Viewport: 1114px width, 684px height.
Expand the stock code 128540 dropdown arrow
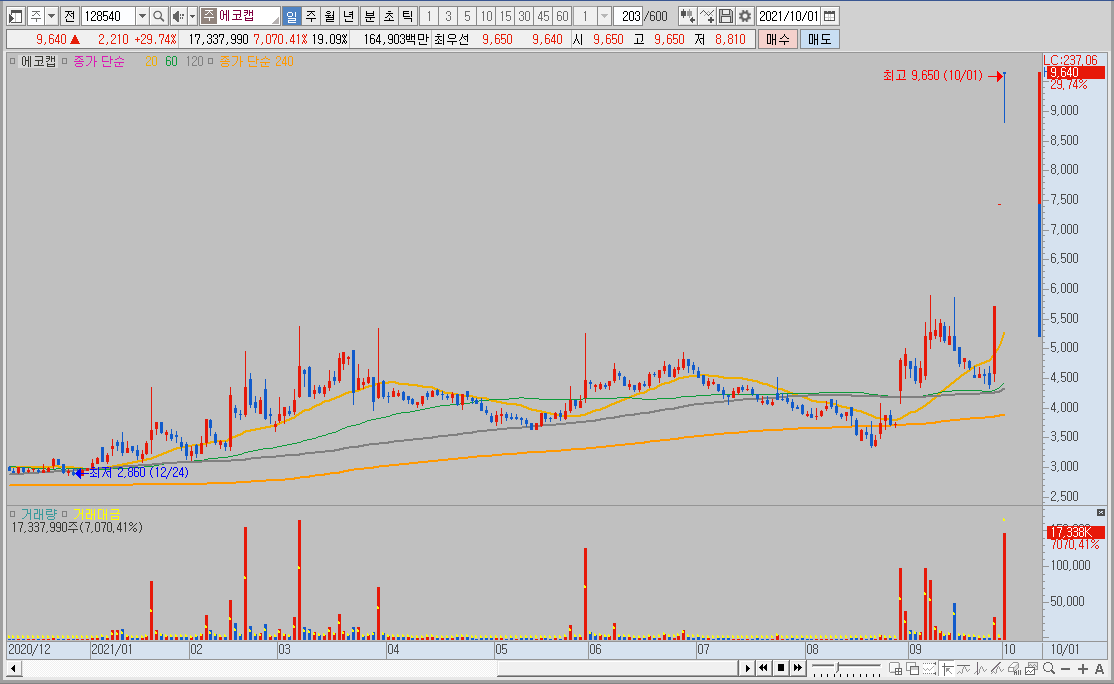pyautogui.click(x=142, y=16)
